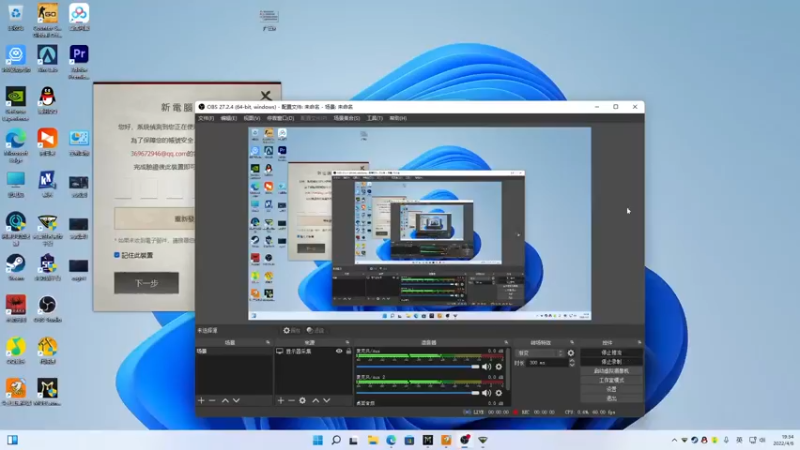Open the 工具(T) menu in OBS
The width and height of the screenshot is (800, 450).
pos(374,118)
